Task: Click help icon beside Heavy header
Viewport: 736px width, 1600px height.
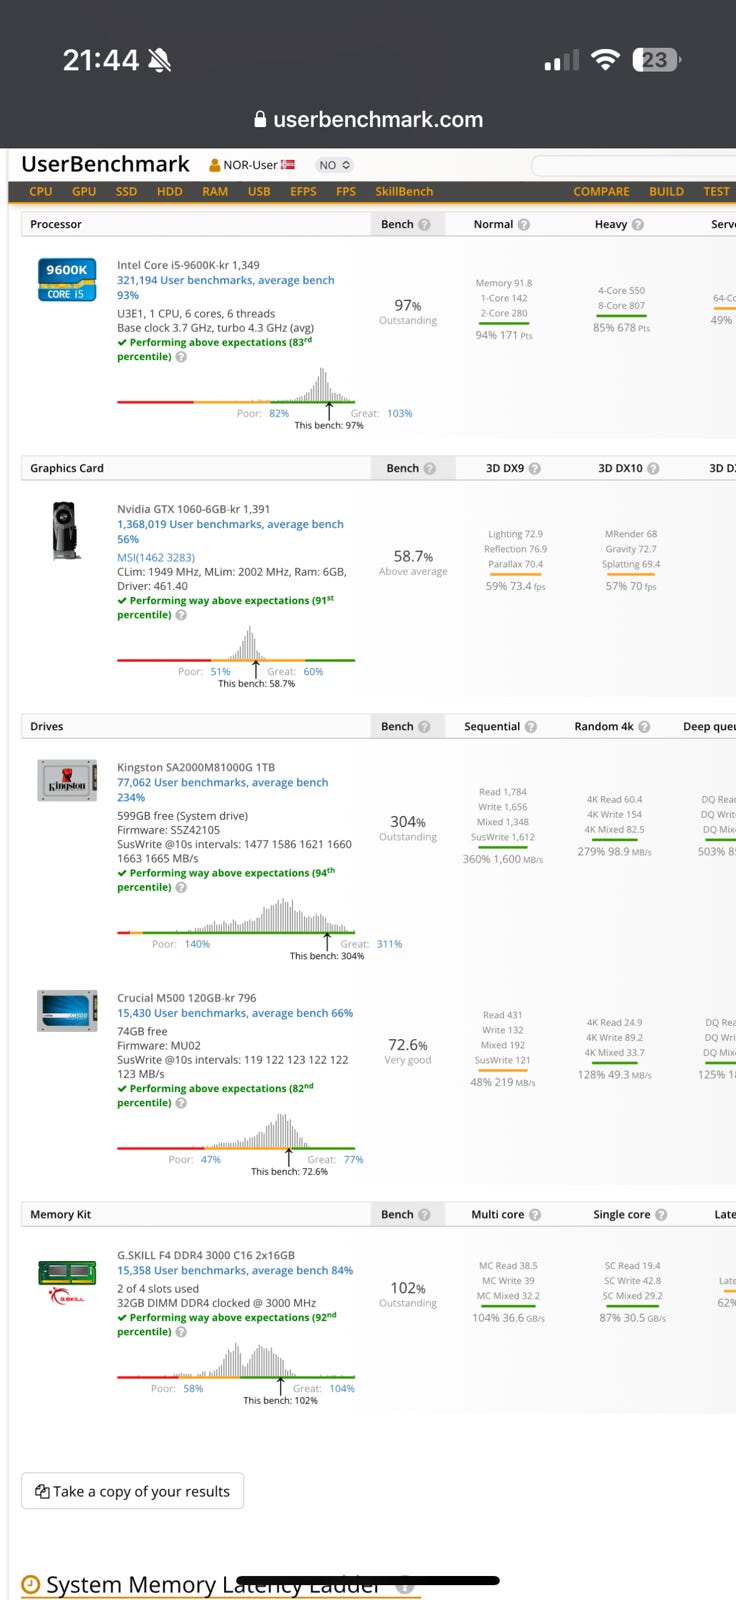Action: pyautogui.click(x=638, y=224)
